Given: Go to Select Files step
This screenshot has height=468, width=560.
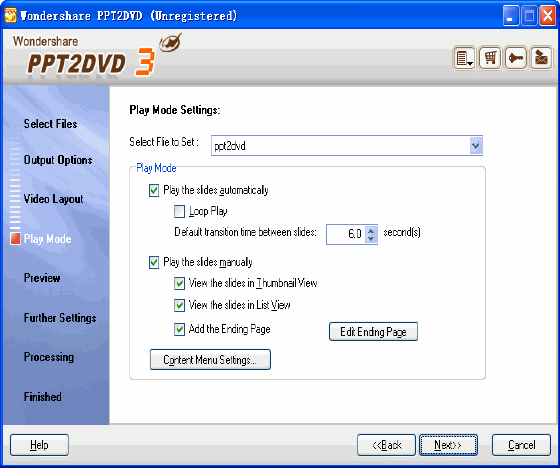Looking at the screenshot, I should (x=50, y=124).
